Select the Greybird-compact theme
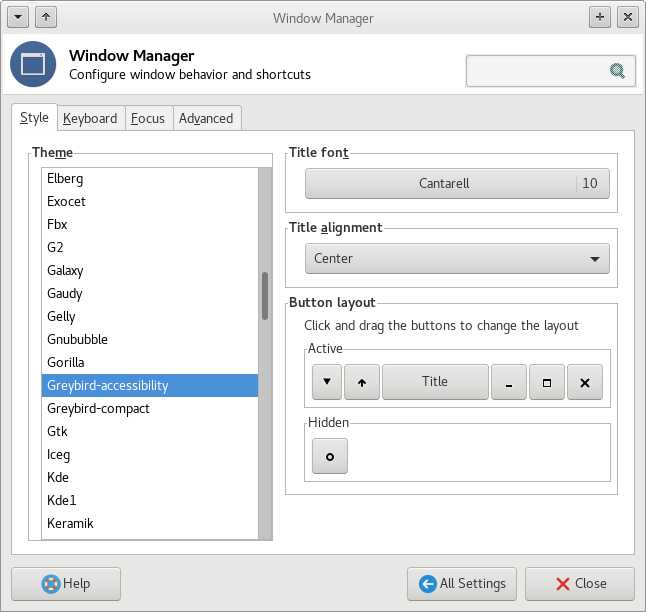This screenshot has width=646, height=612. point(98,408)
